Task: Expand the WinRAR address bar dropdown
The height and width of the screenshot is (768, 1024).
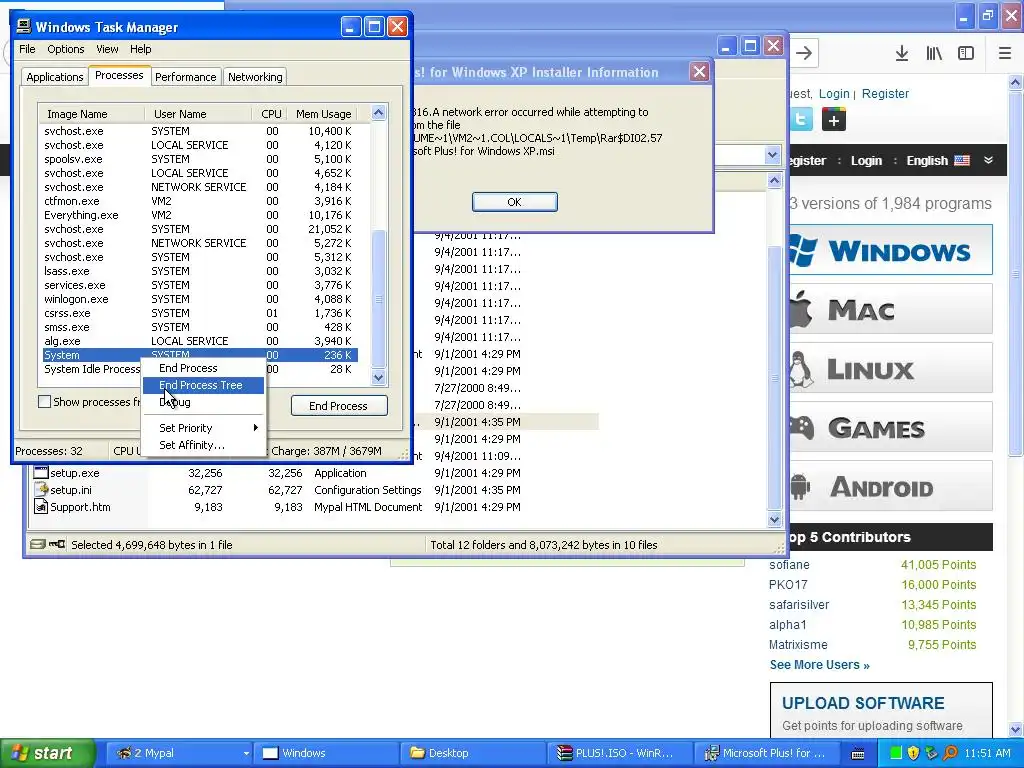Action: coord(773,155)
